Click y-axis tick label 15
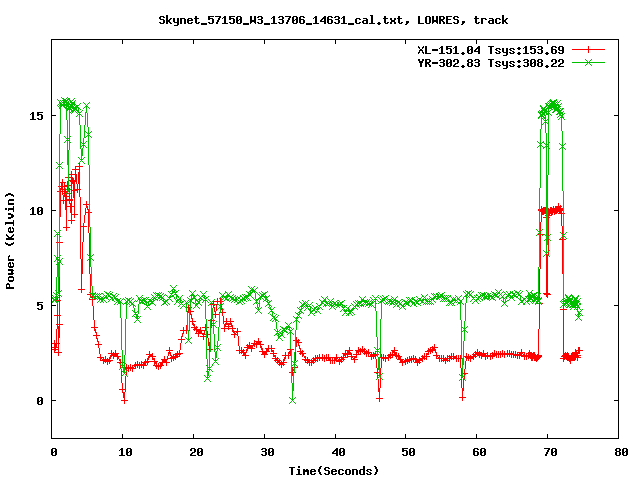This screenshot has height=480, width=640. (36, 116)
